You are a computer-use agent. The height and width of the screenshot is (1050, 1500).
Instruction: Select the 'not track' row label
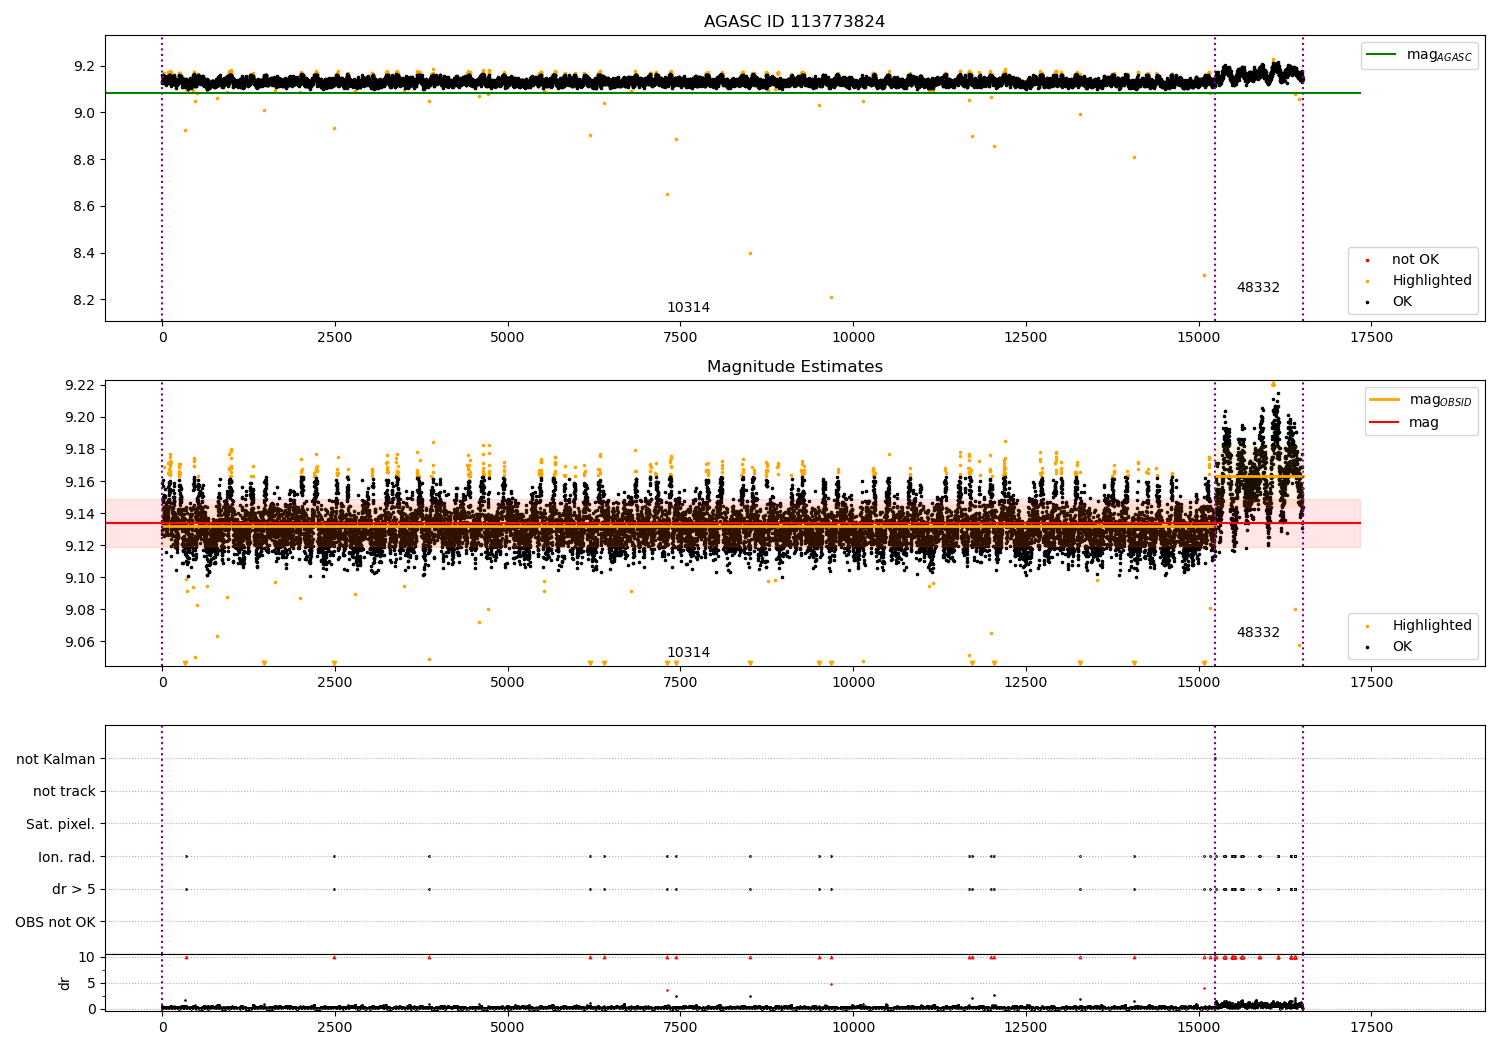[64, 792]
